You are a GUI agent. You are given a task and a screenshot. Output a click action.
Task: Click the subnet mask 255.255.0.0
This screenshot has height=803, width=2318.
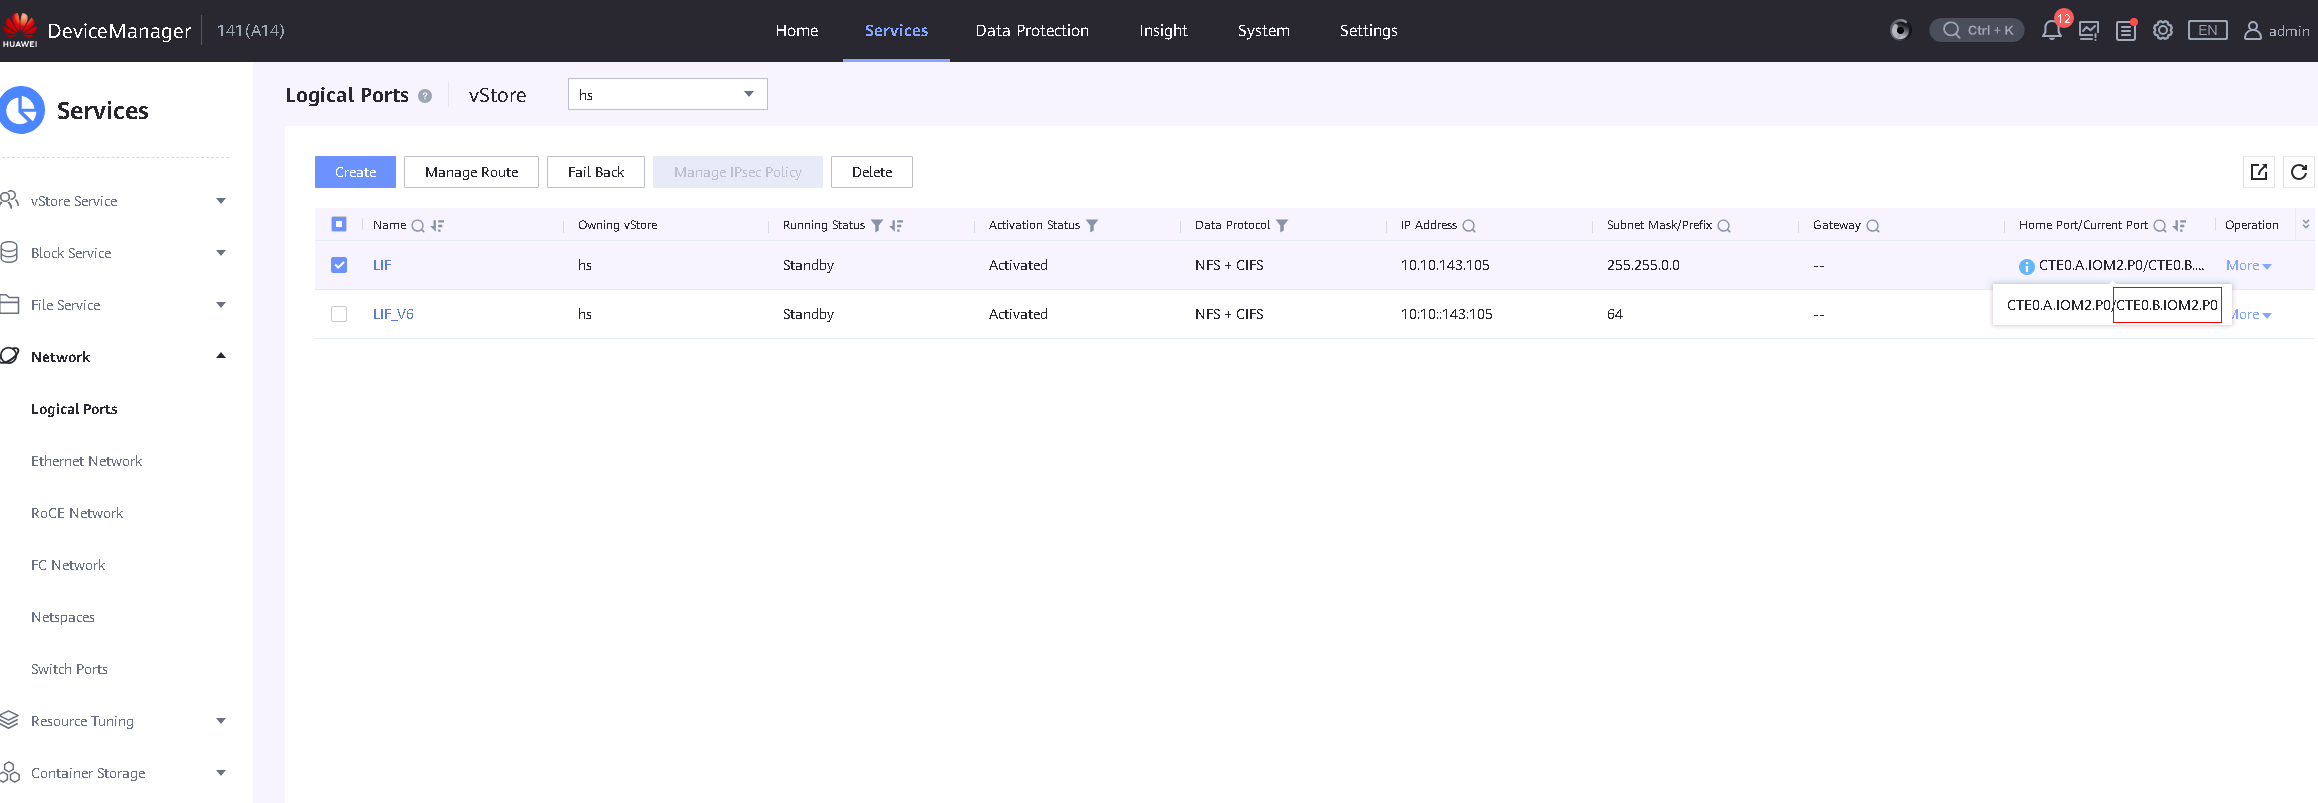pos(1643,265)
